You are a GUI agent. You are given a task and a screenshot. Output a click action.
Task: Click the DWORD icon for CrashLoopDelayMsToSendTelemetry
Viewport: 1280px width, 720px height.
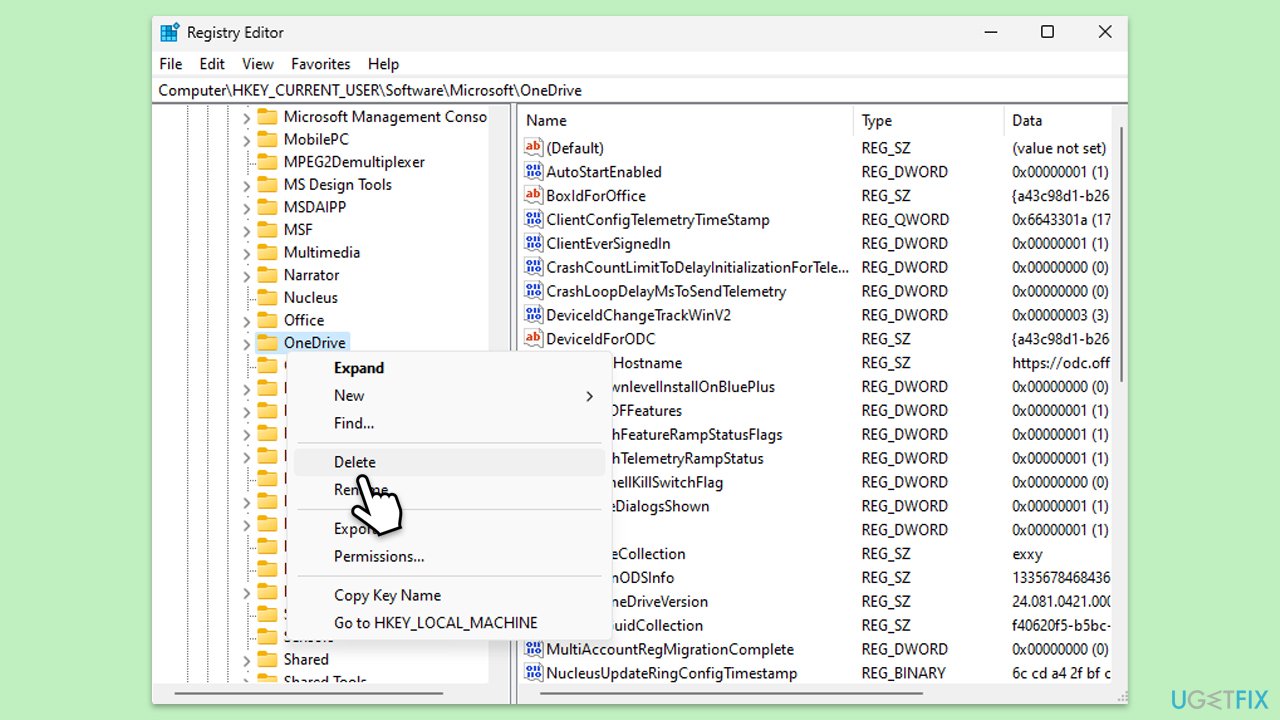(x=533, y=291)
